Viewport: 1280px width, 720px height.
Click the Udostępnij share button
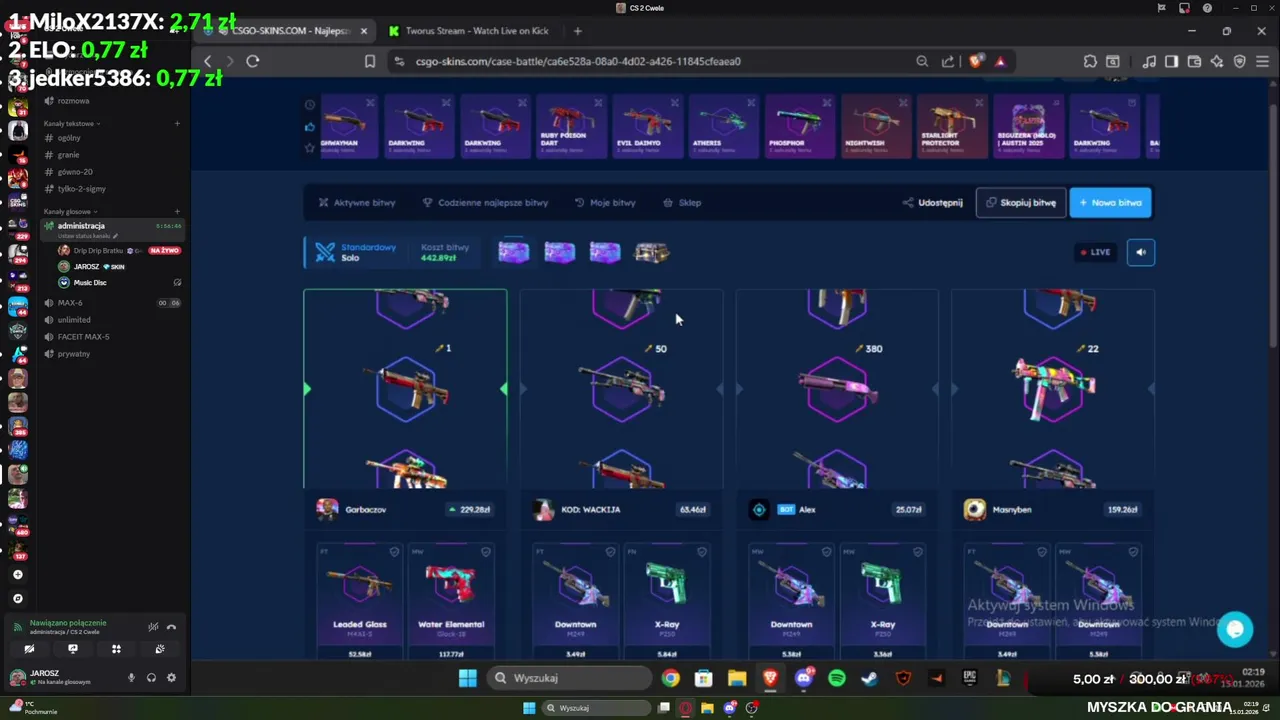(932, 202)
